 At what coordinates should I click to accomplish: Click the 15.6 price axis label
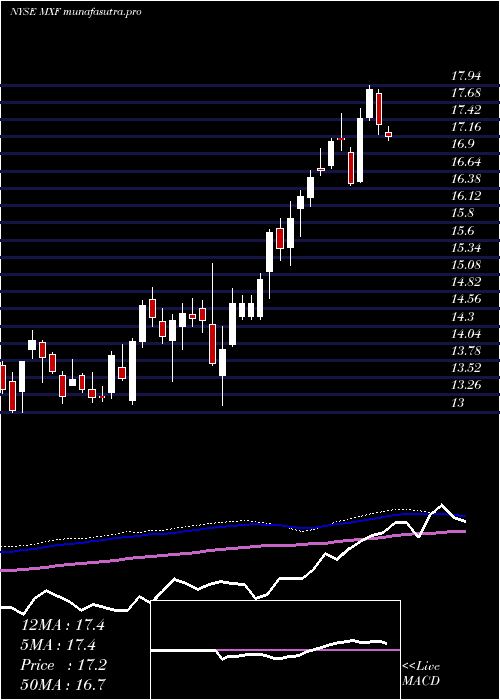[x=463, y=230]
